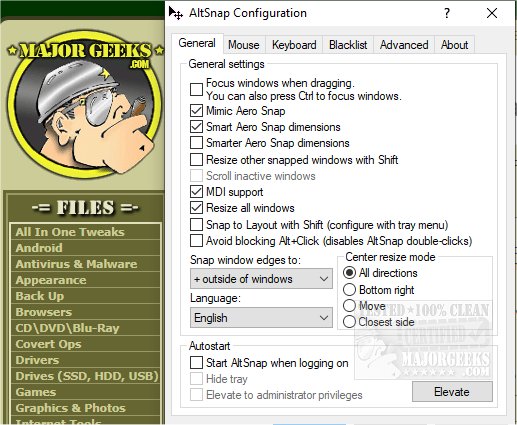The image size is (517, 425).
Task: Select Move center resize mode
Action: coord(349,306)
